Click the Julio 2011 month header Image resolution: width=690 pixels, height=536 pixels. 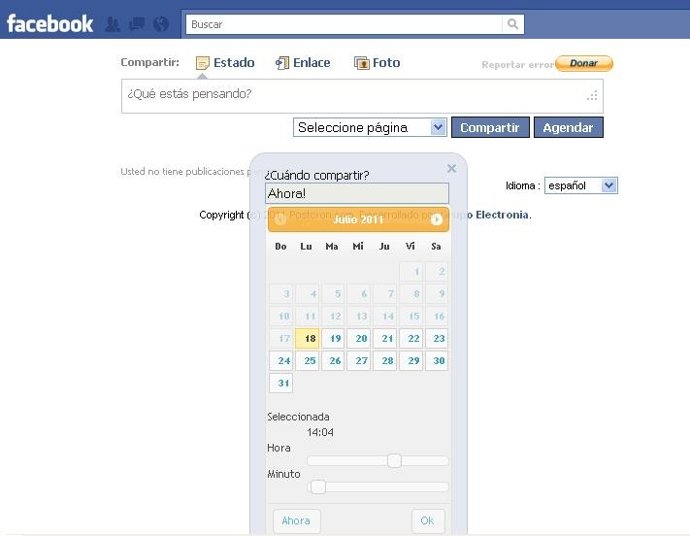pos(358,219)
